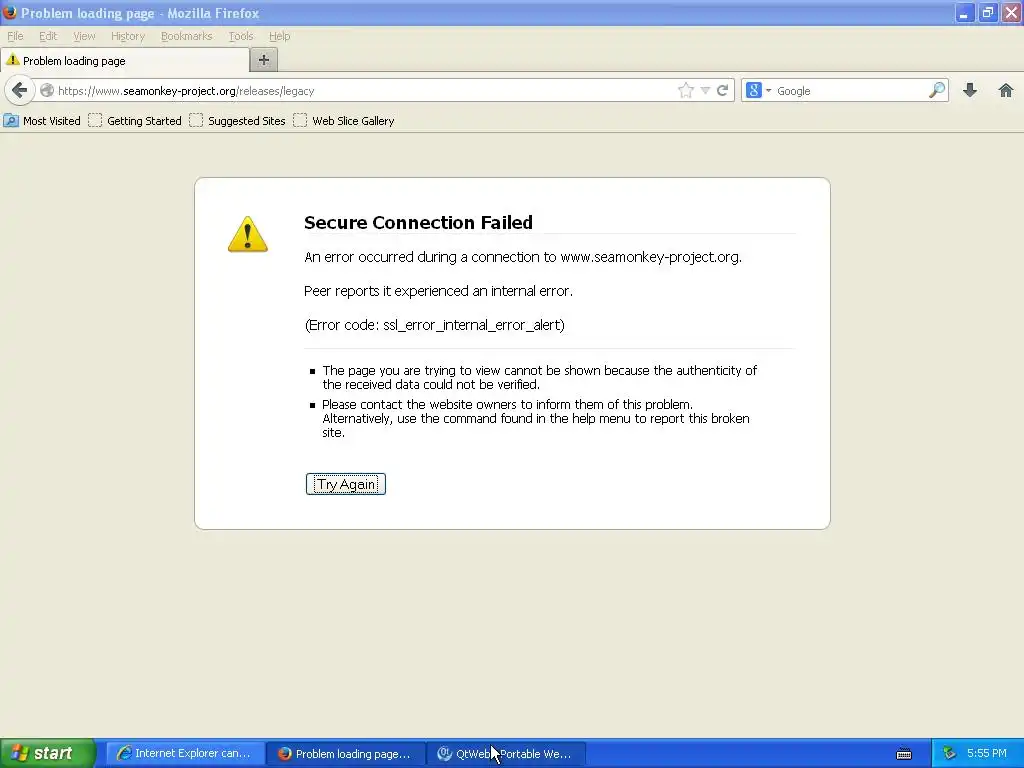Click the system tray network icon
1024x768 pixels.
950,754
